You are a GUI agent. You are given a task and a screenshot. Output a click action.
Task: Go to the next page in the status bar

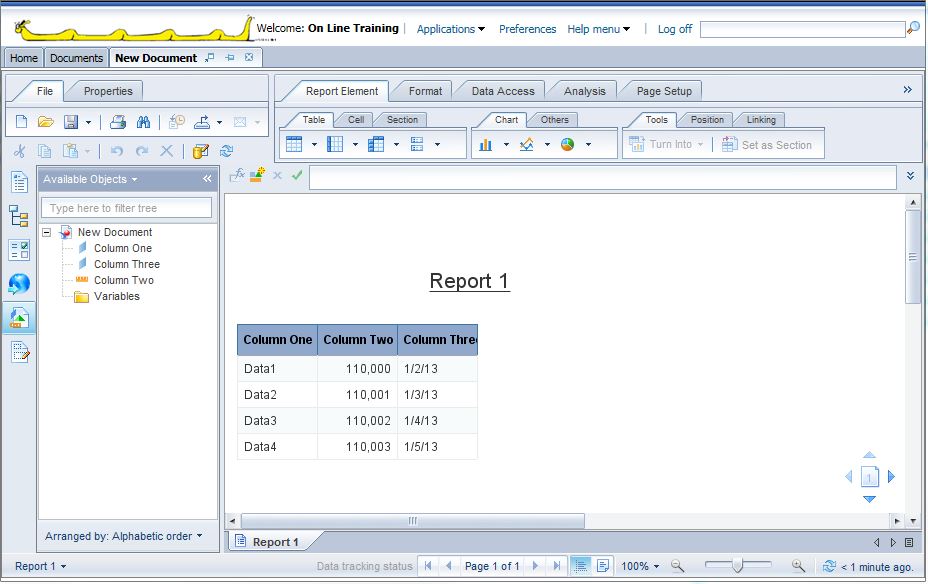(x=535, y=566)
